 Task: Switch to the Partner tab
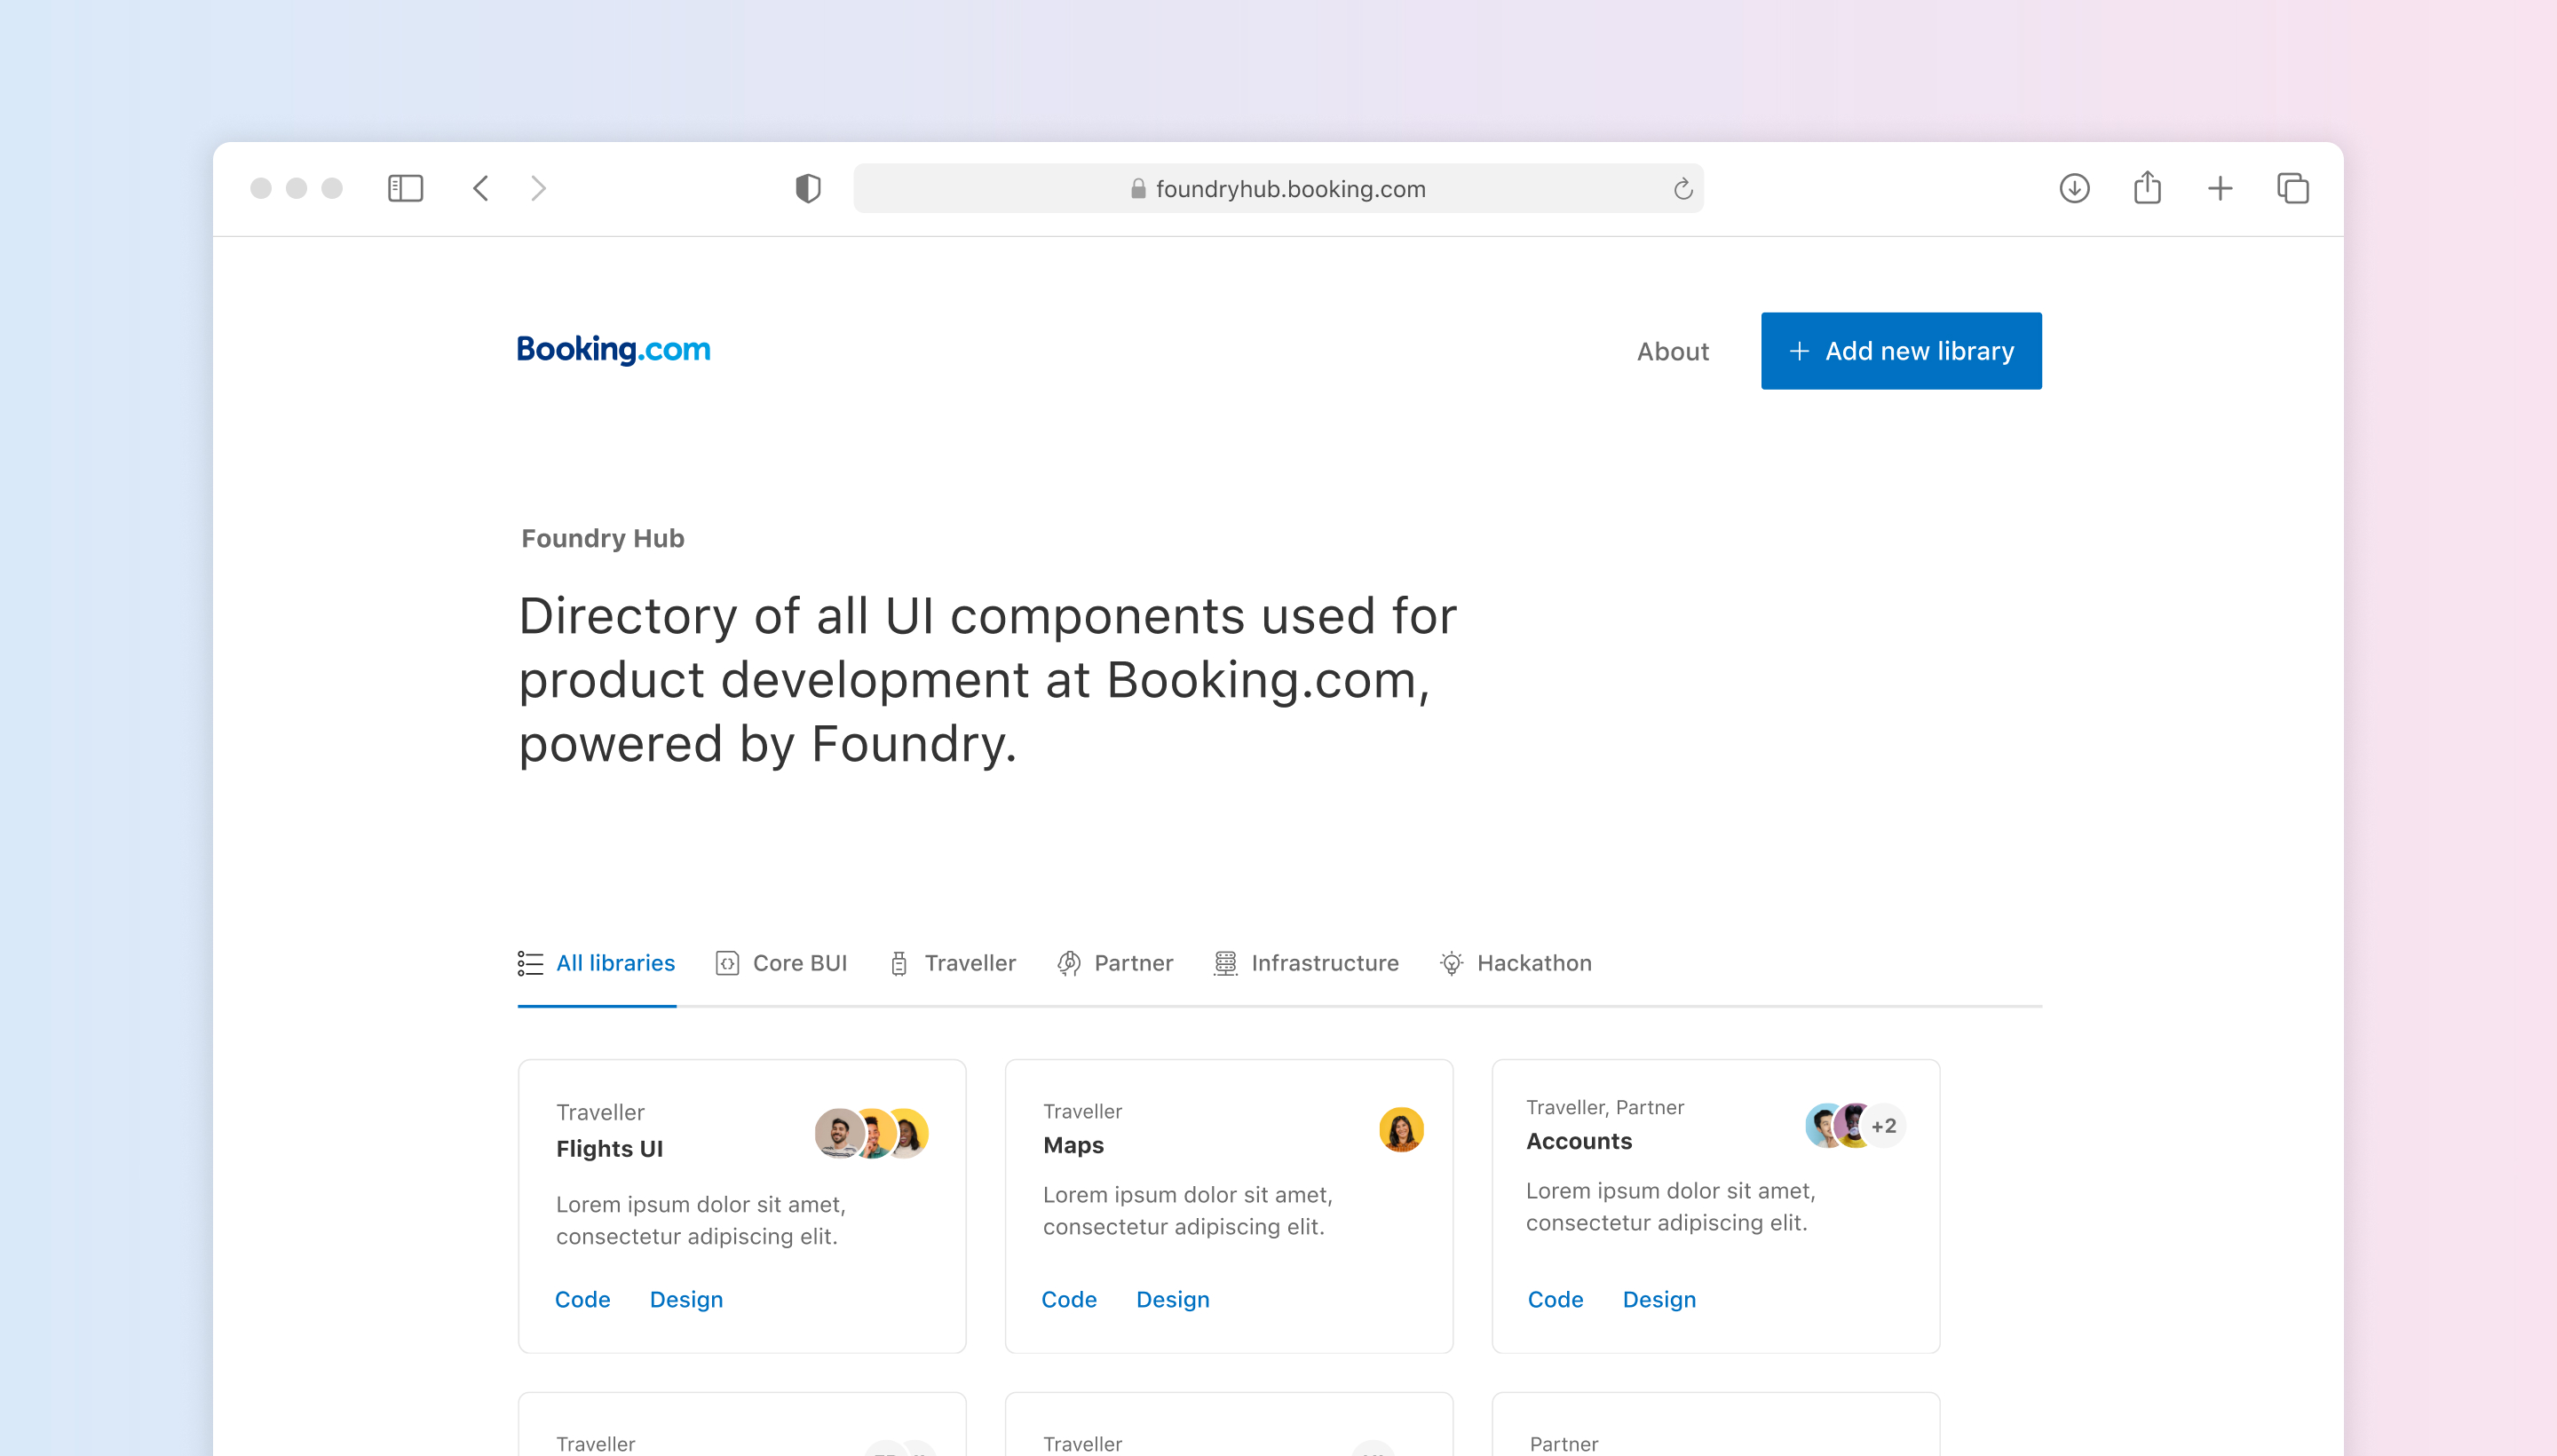1115,963
